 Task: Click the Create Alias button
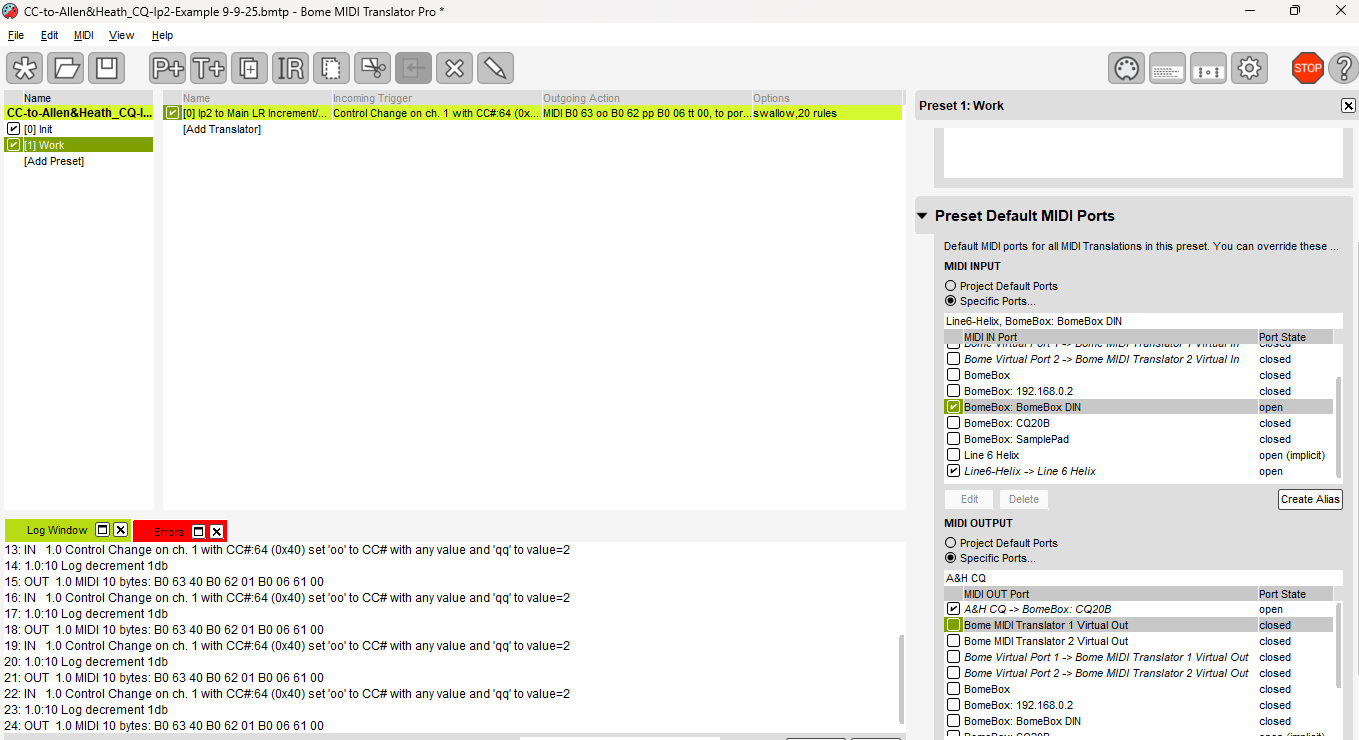(1310, 499)
